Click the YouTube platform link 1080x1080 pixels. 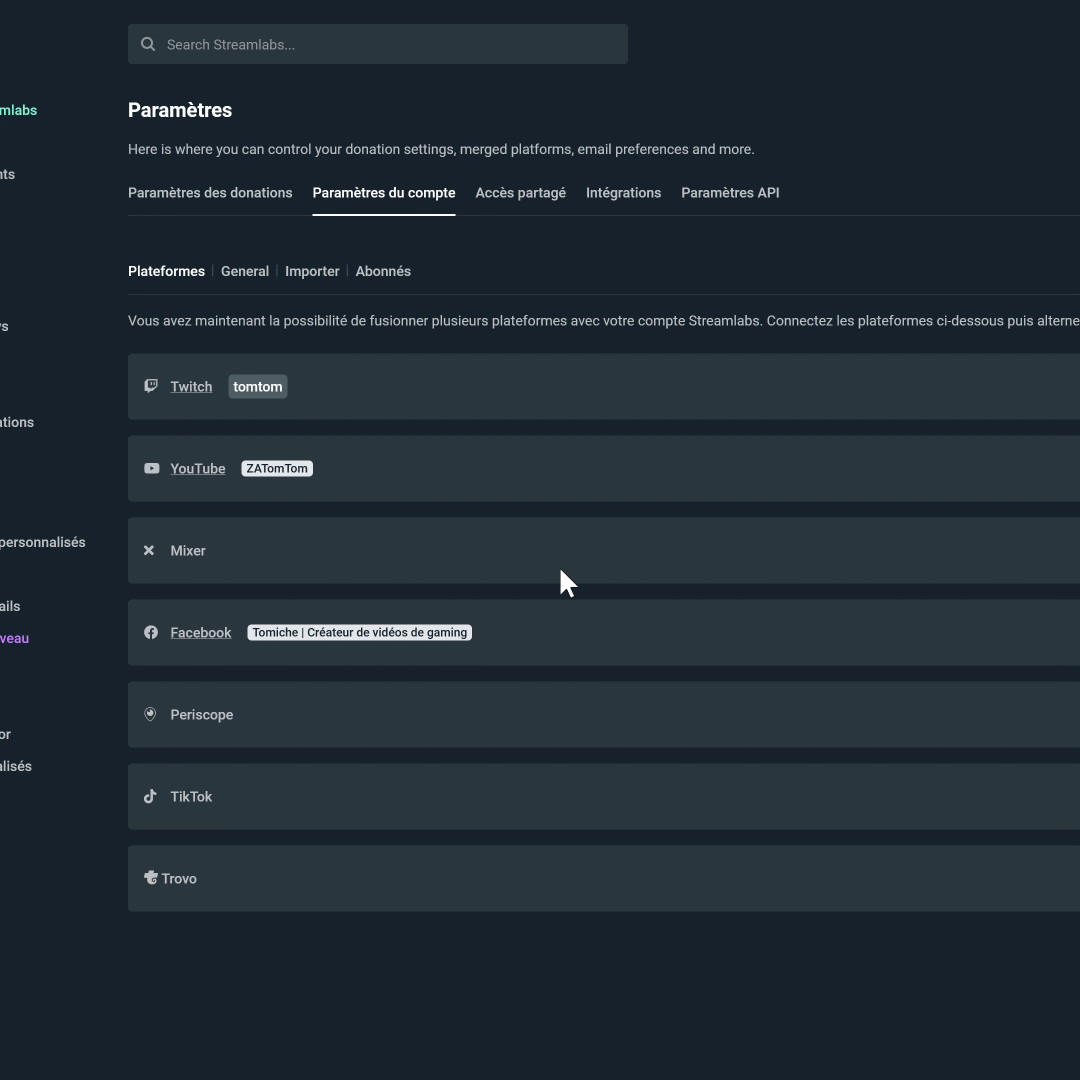click(198, 469)
